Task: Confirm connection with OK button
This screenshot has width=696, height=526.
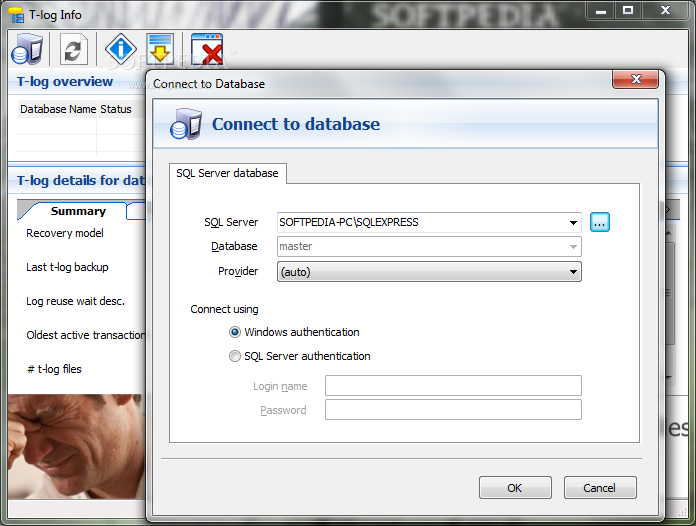Action: (x=515, y=488)
